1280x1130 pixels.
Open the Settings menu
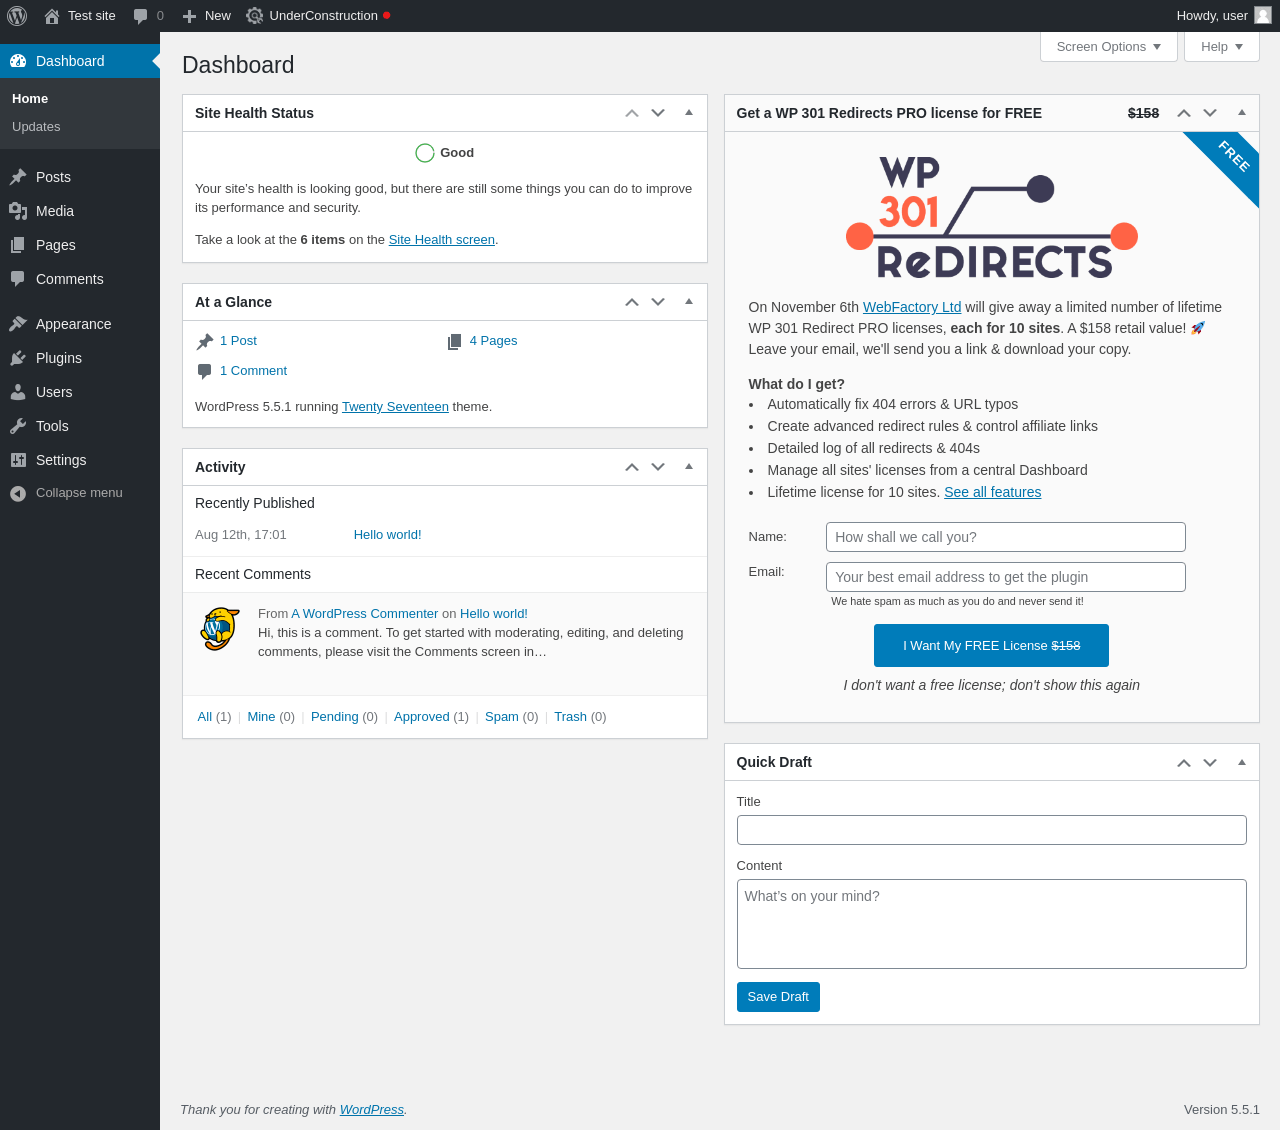[80, 460]
